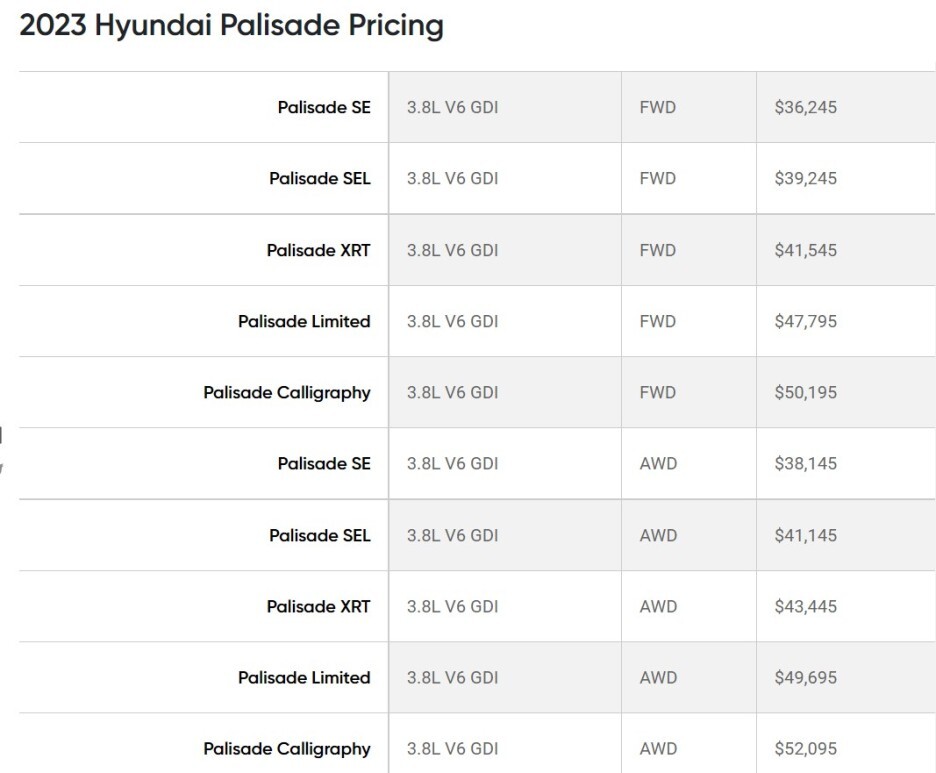Select the Palisade SEL FWD row label
936x773 pixels.
(320, 178)
